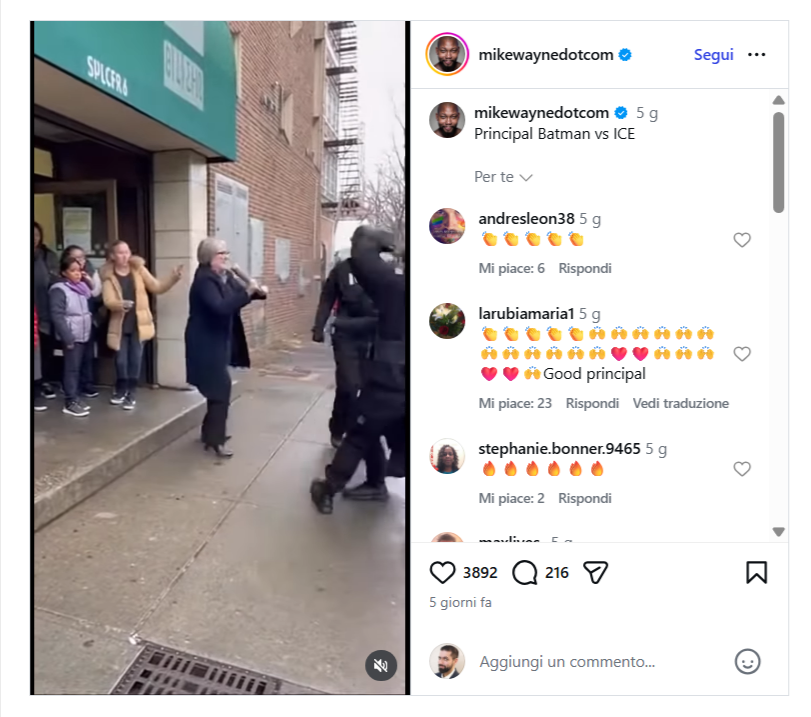Save post with bookmark icon
Screen dimensions: 811x717
(756, 573)
